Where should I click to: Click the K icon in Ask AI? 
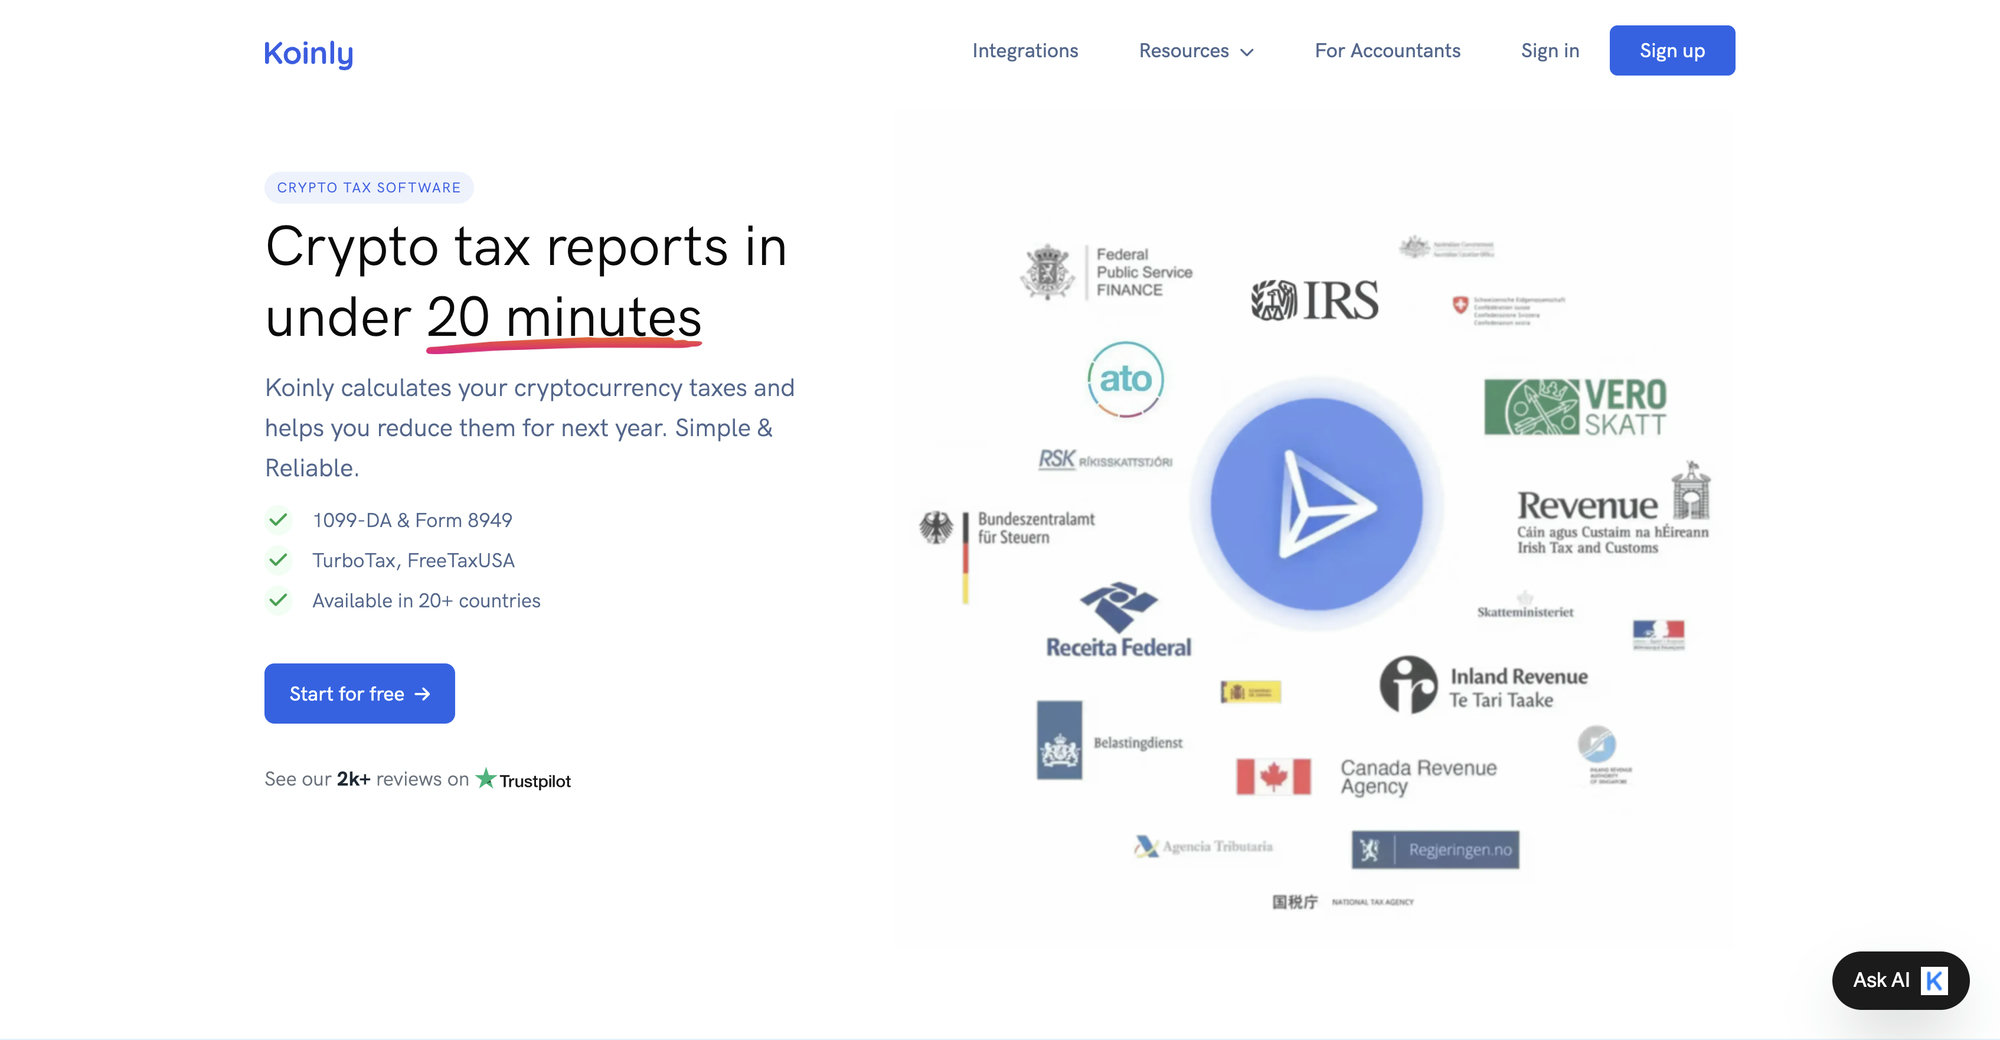coord(1934,981)
